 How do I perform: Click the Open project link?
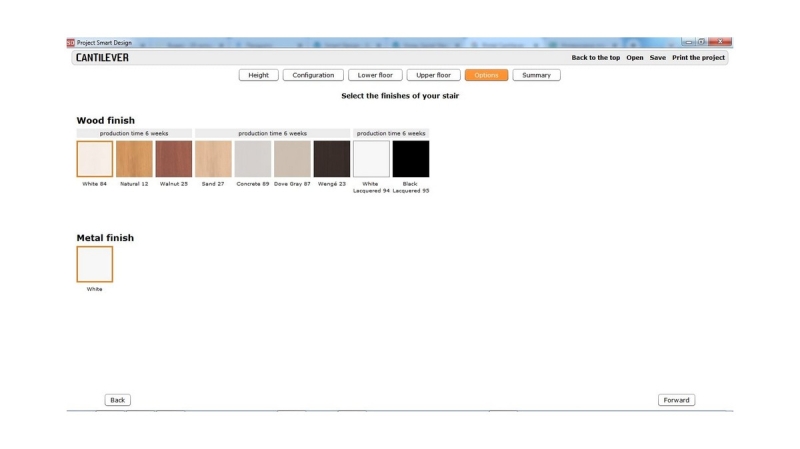click(x=635, y=58)
